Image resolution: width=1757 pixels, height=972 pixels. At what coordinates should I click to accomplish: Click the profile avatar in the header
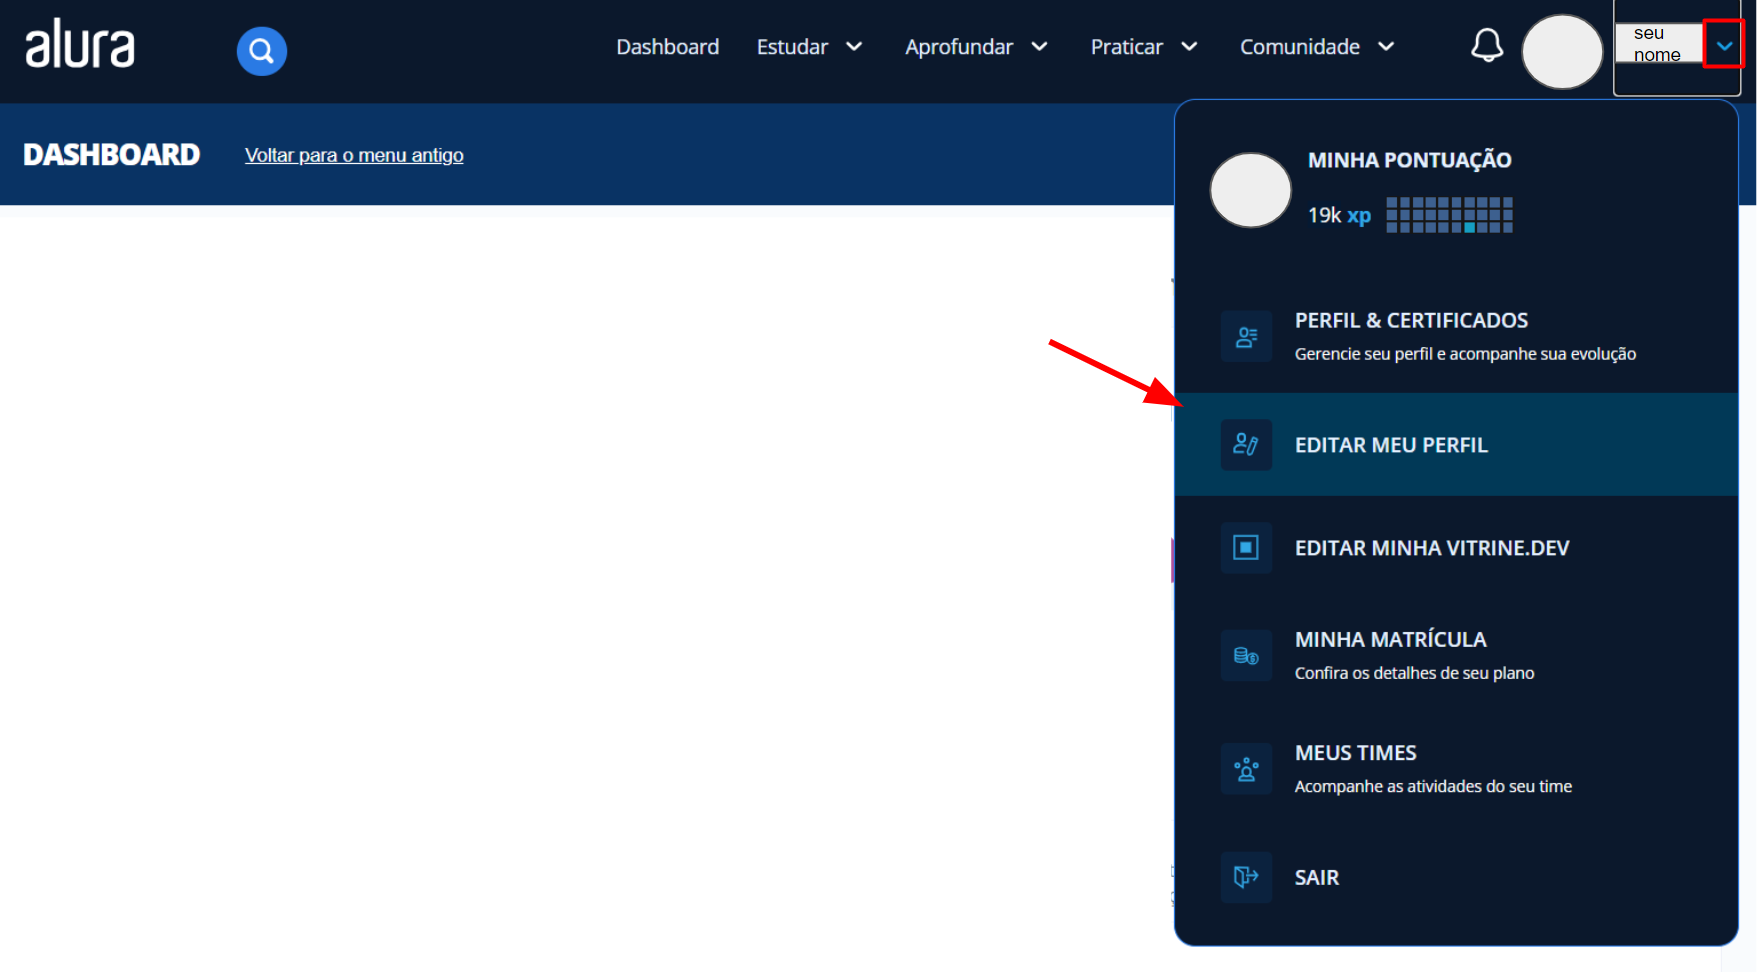(x=1561, y=51)
